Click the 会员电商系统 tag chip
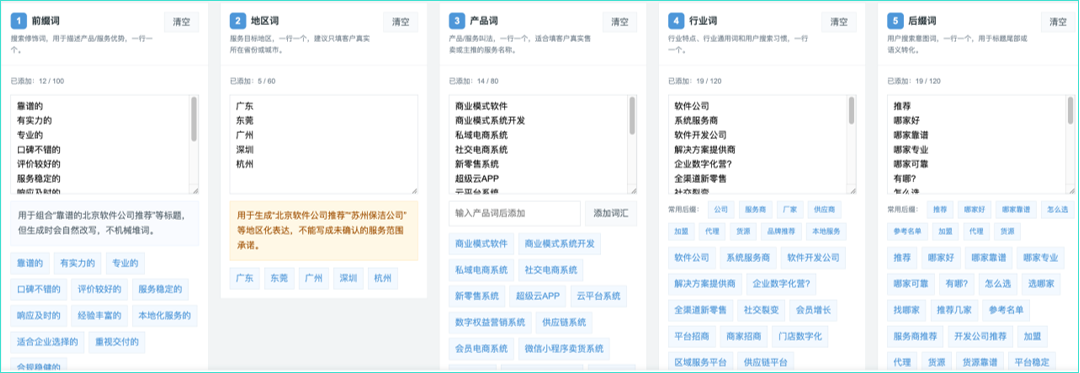The image size is (1080, 373). 481,349
